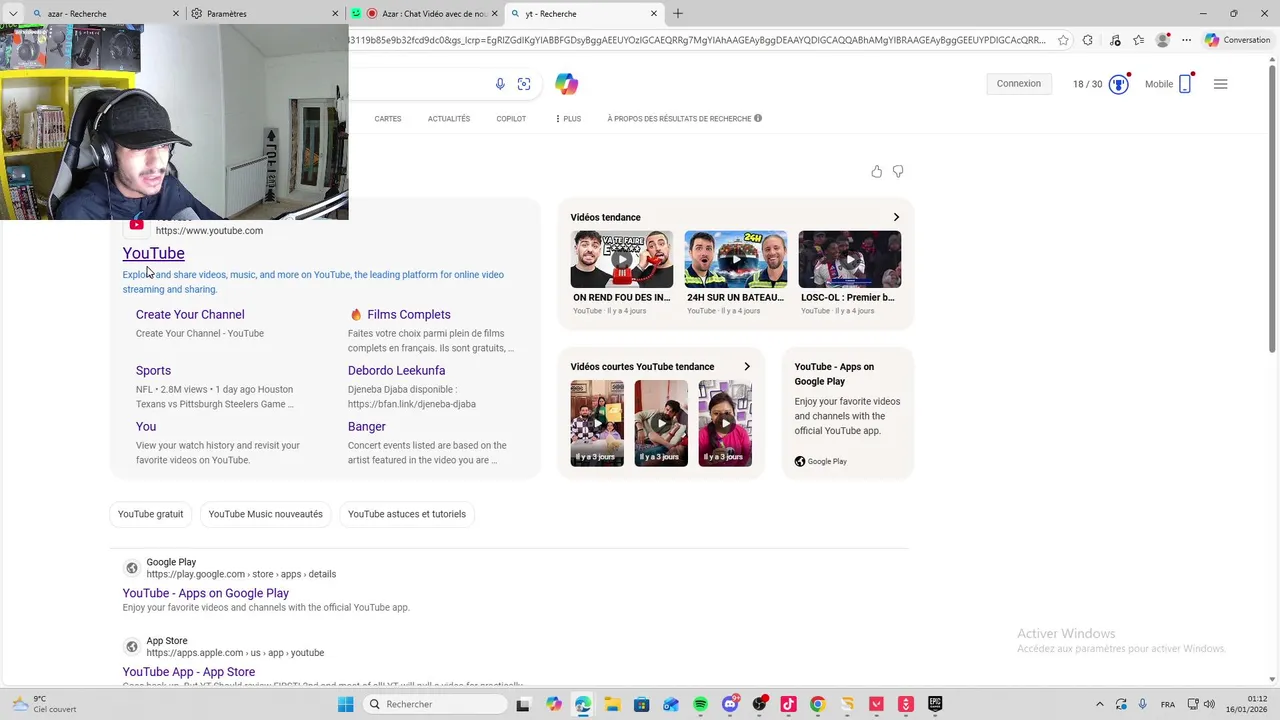Screen dimensions: 1280x720
Task: Open the Plus dropdown in the search menu
Action: (x=568, y=118)
